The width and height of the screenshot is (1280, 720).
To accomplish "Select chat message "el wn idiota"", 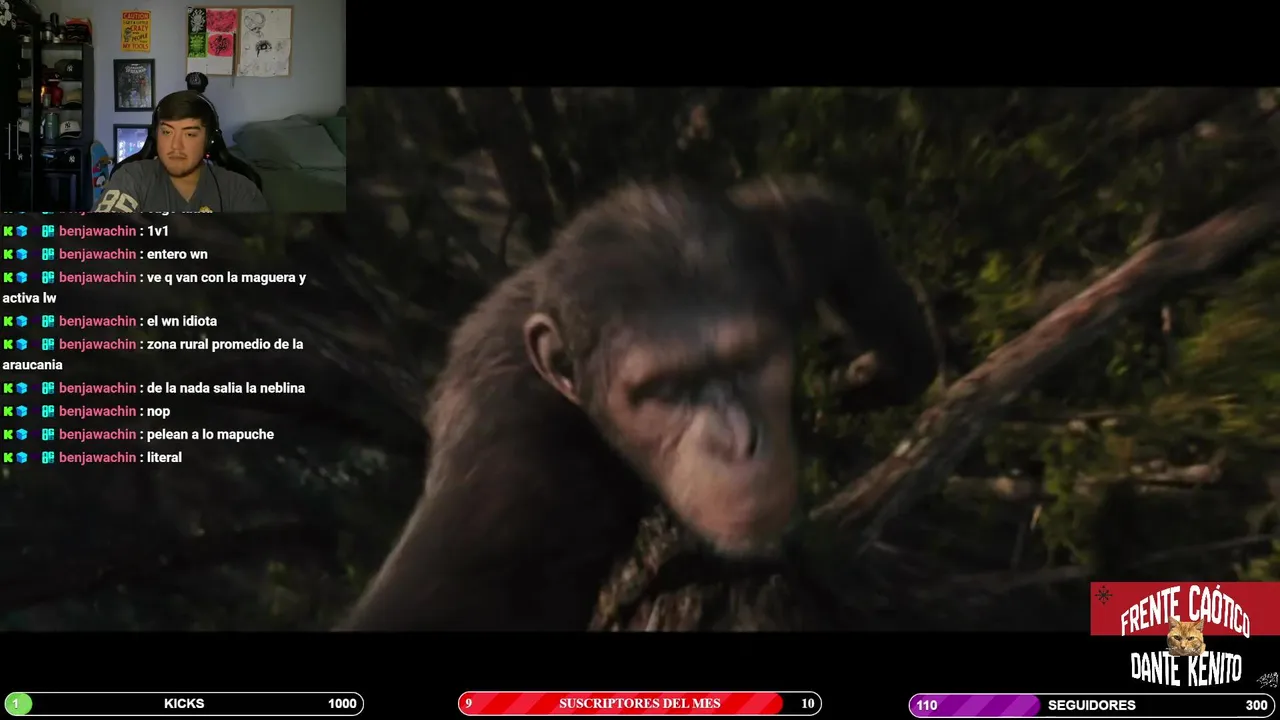I will tap(182, 321).
